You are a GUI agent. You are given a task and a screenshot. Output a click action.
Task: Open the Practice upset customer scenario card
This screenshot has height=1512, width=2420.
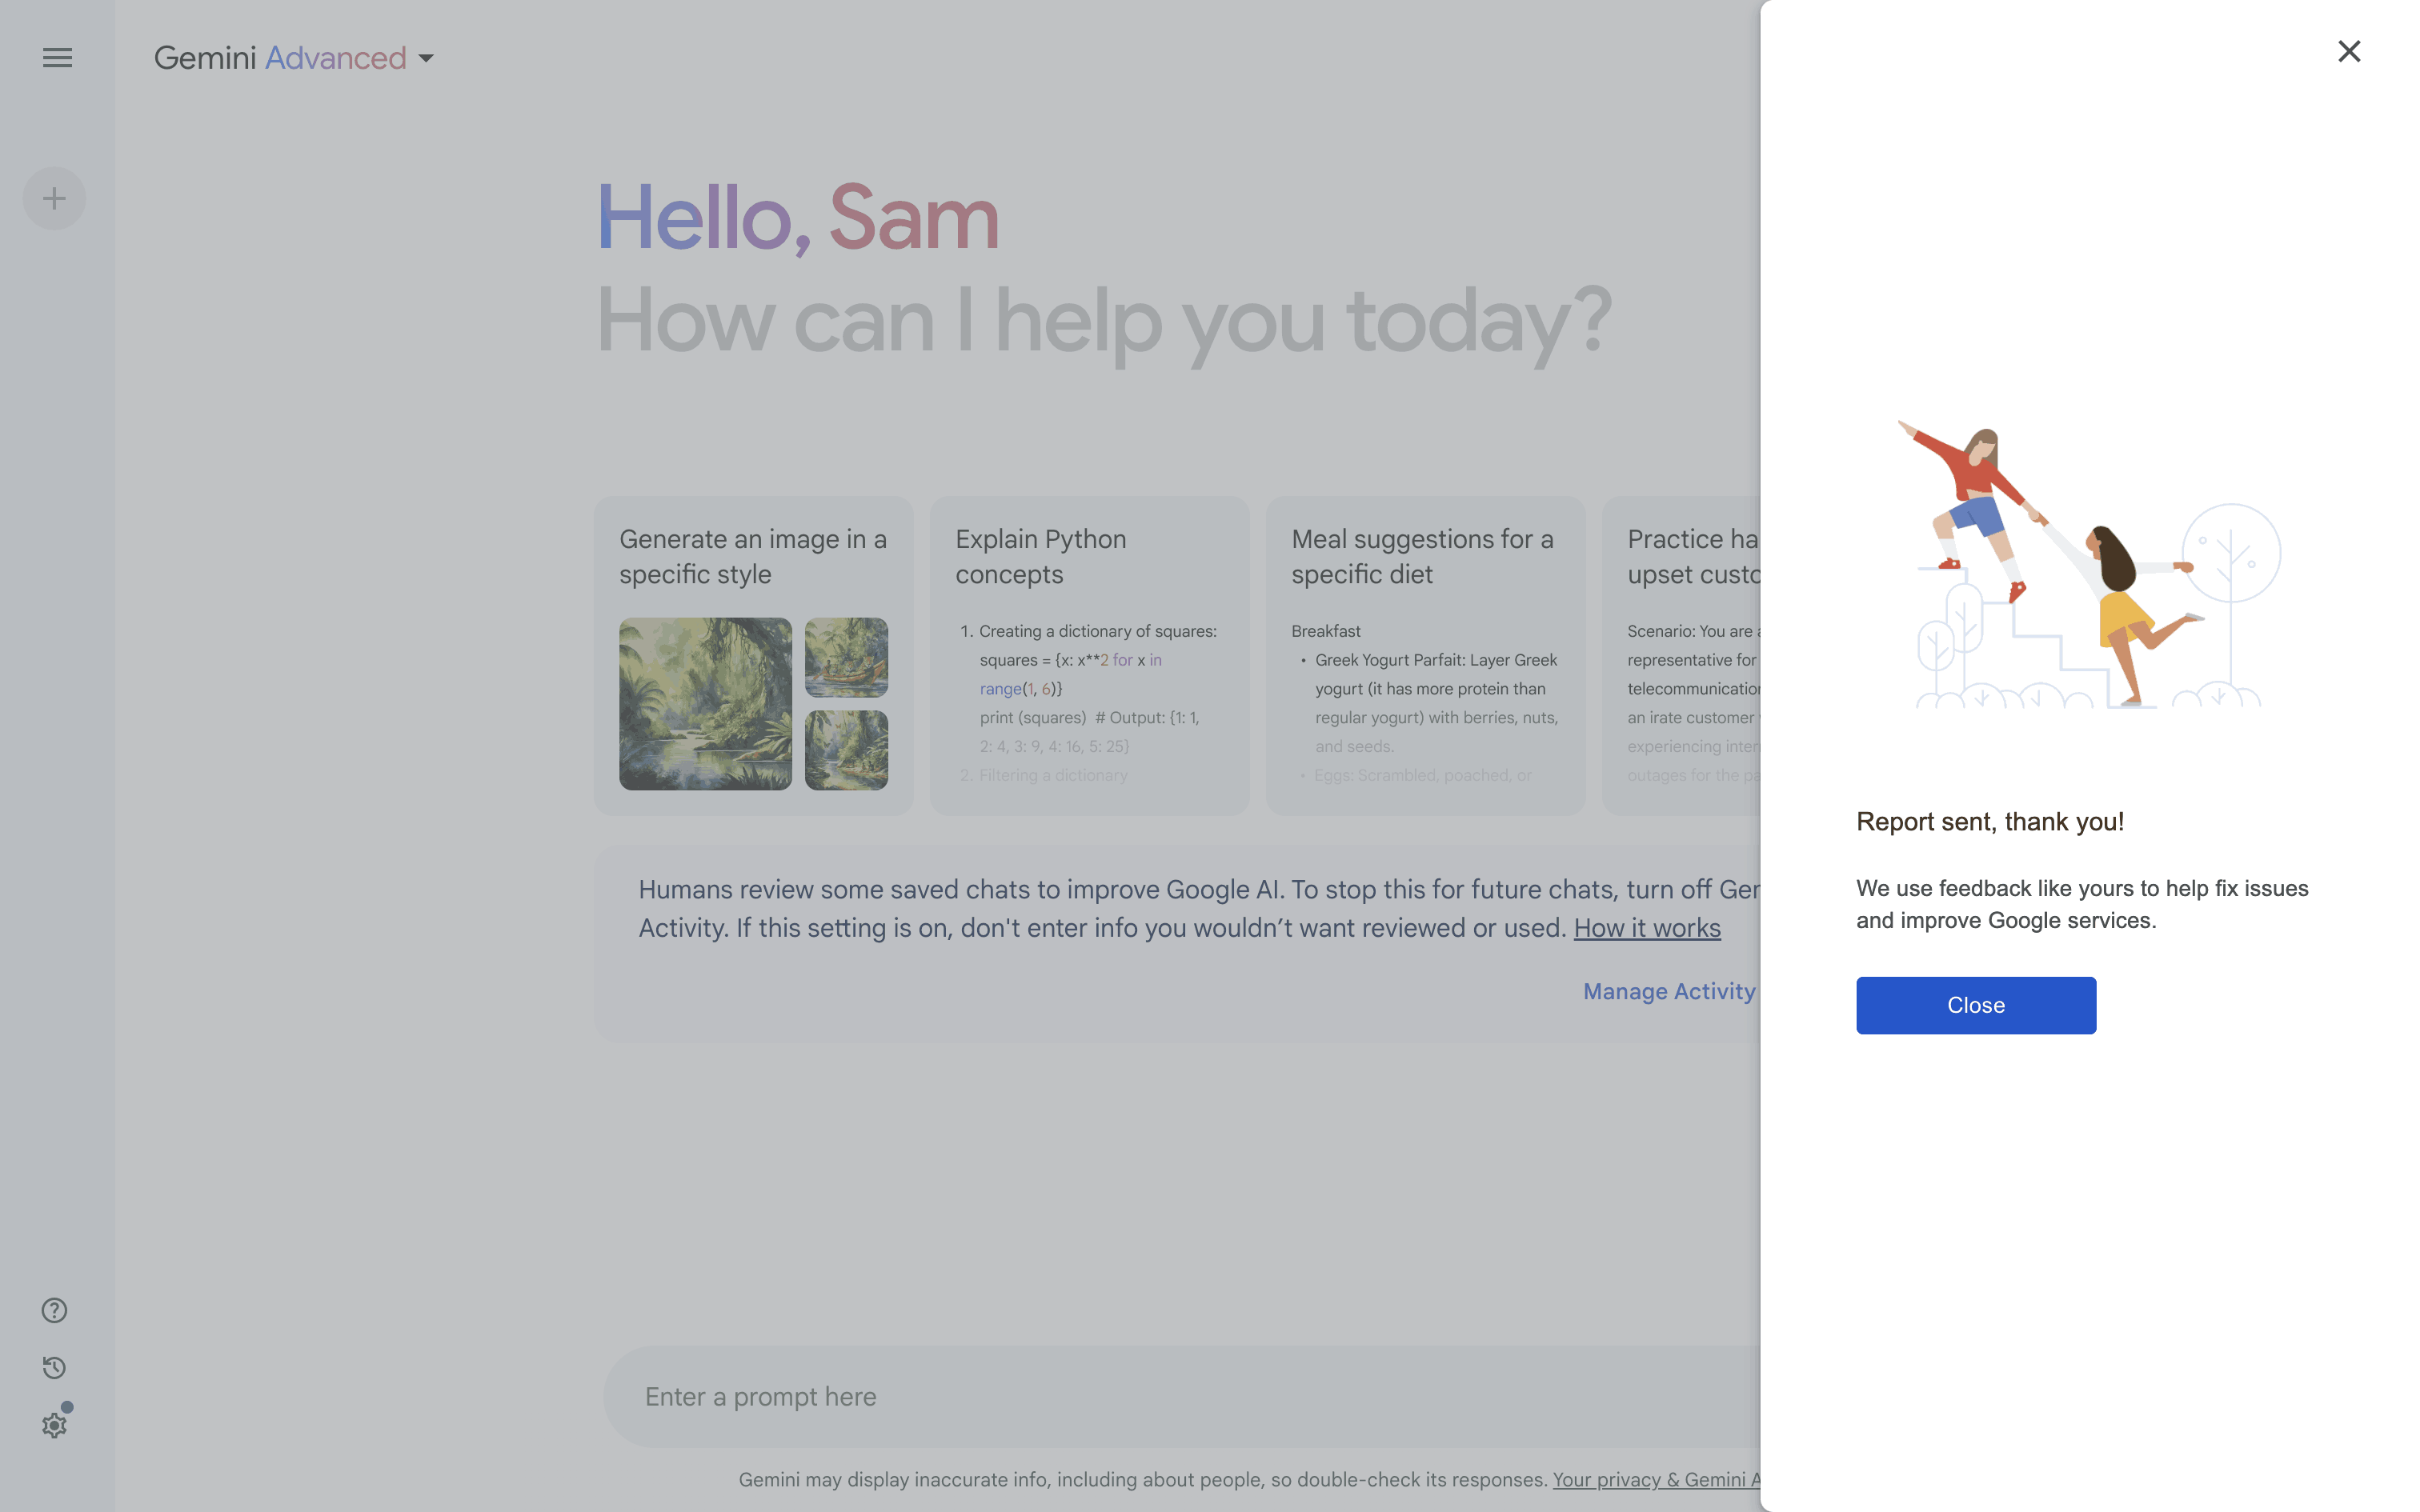pyautogui.click(x=1681, y=656)
